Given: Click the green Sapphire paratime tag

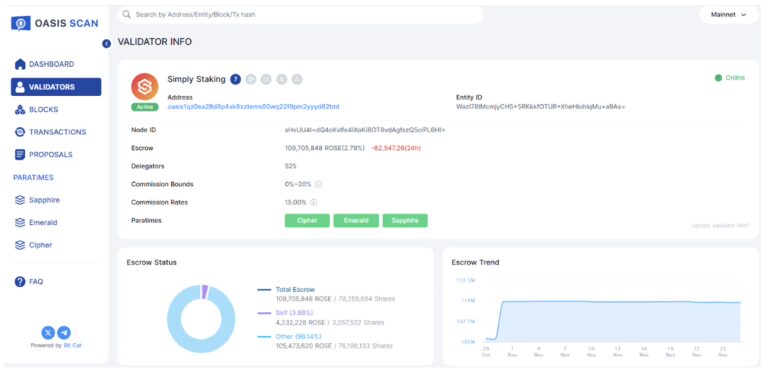Looking at the screenshot, I should [x=405, y=221].
